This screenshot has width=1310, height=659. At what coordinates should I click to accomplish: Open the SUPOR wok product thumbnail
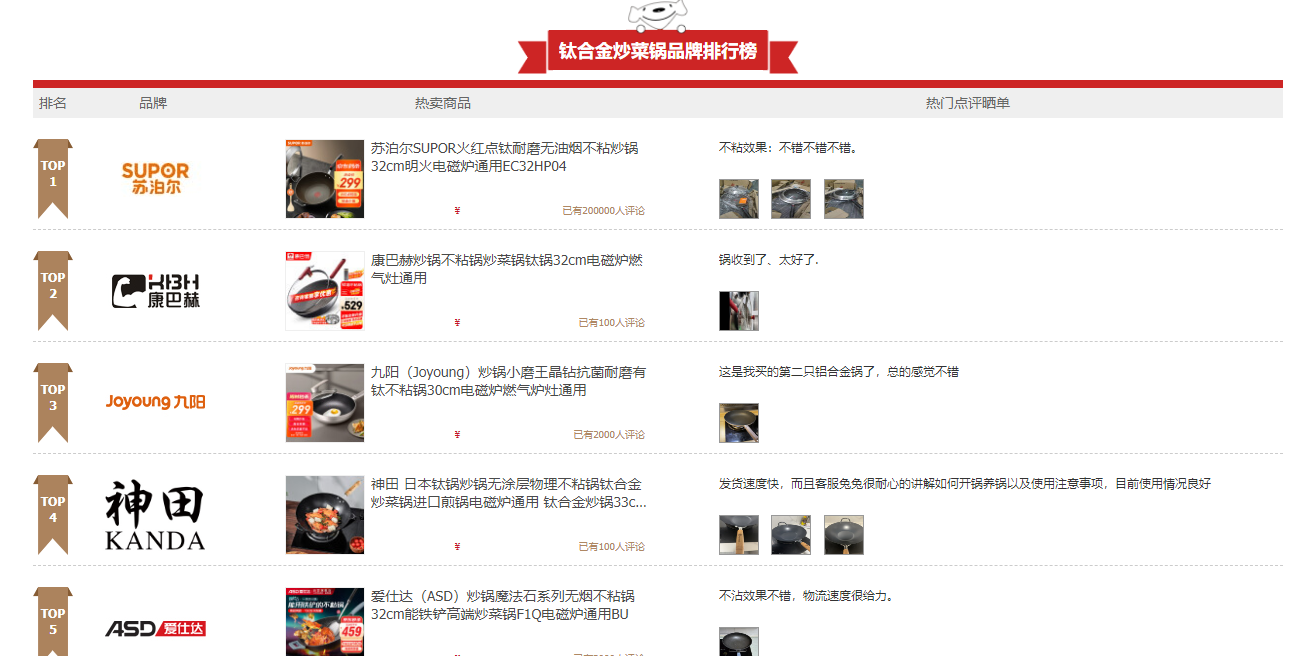325,179
